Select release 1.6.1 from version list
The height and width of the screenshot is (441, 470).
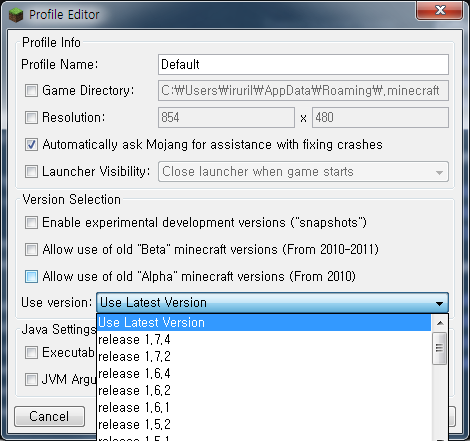[264, 408]
